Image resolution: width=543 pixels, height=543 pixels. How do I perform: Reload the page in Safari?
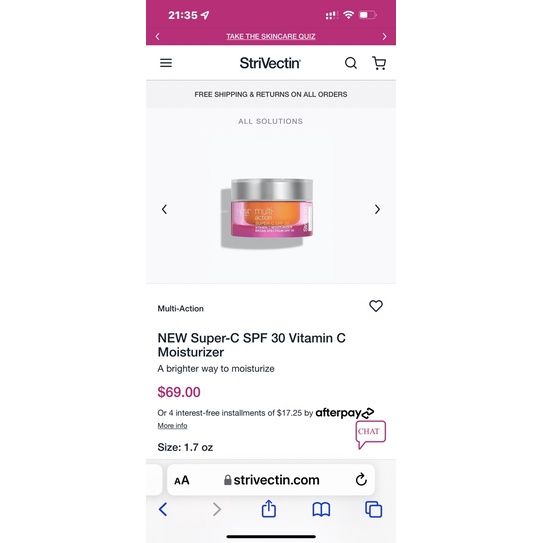[361, 480]
